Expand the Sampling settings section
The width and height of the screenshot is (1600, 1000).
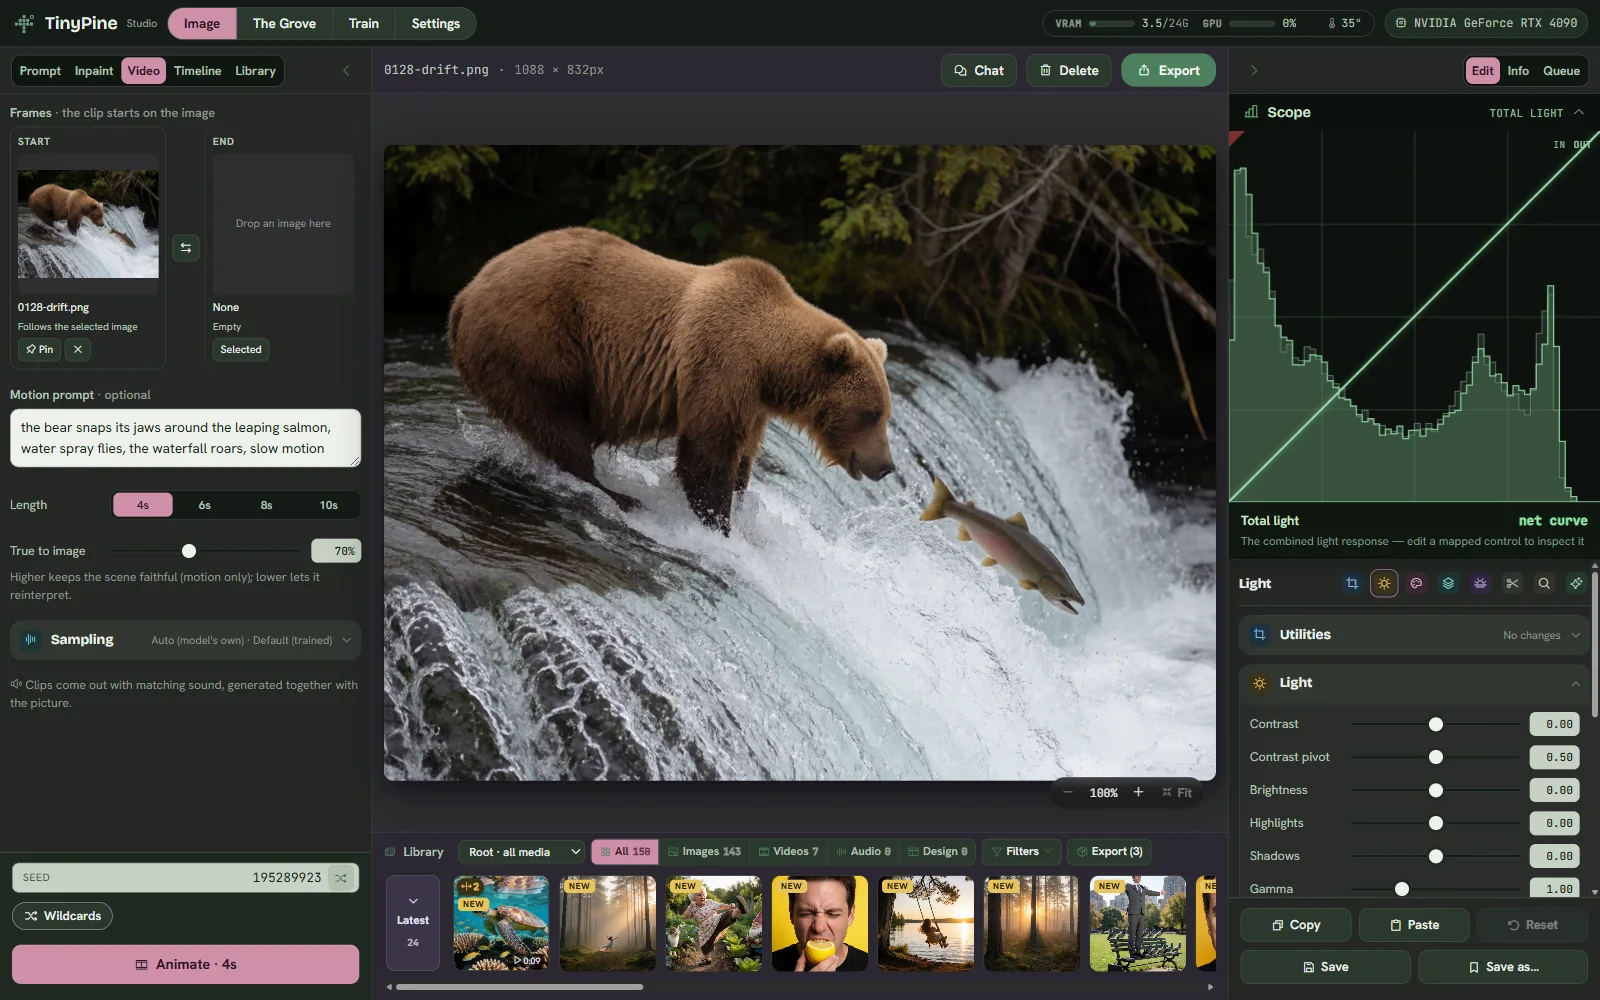click(x=185, y=640)
